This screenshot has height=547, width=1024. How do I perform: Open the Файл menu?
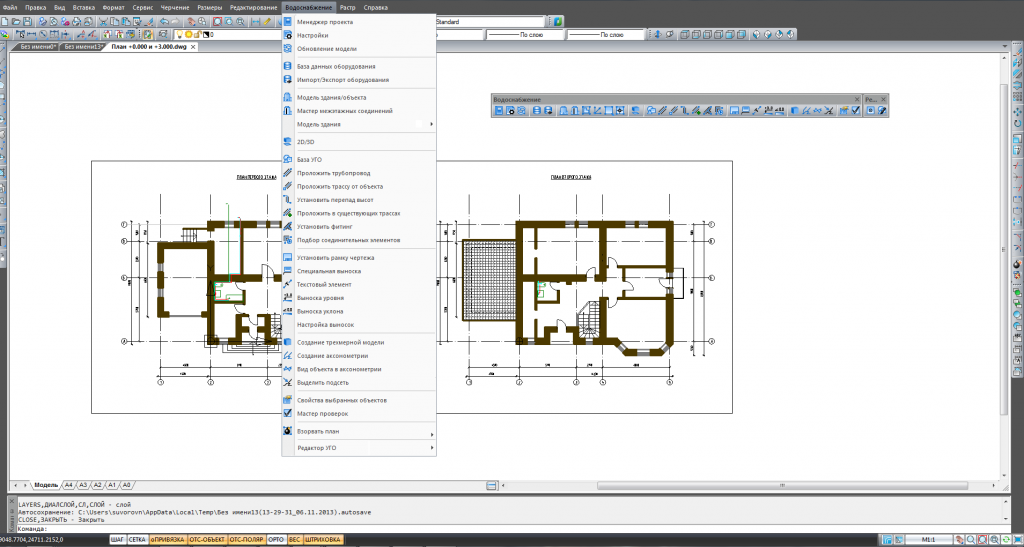(x=10, y=7)
